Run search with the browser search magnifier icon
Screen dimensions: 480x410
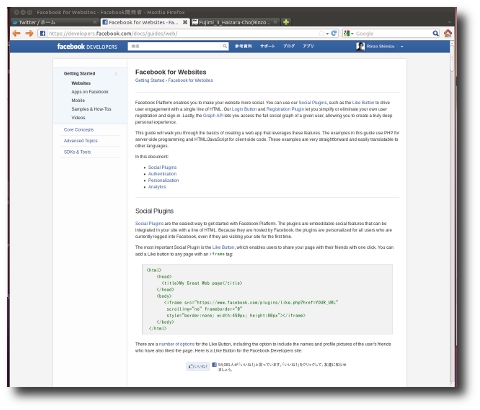(x=436, y=33)
